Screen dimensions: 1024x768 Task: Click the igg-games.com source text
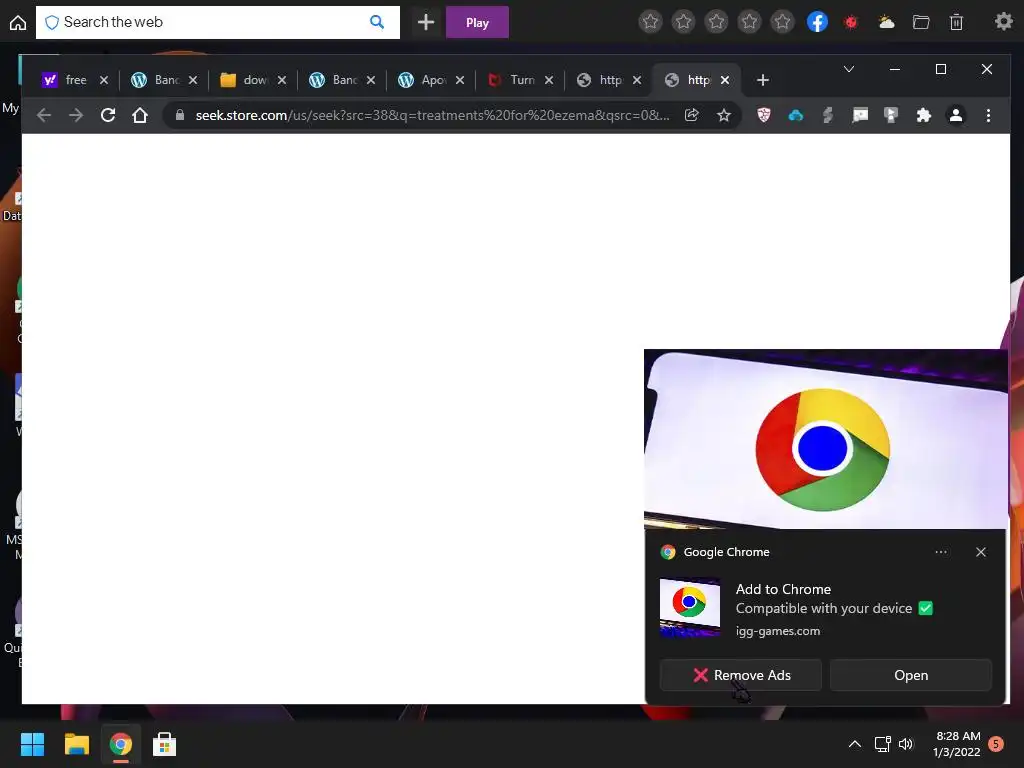[x=778, y=631]
